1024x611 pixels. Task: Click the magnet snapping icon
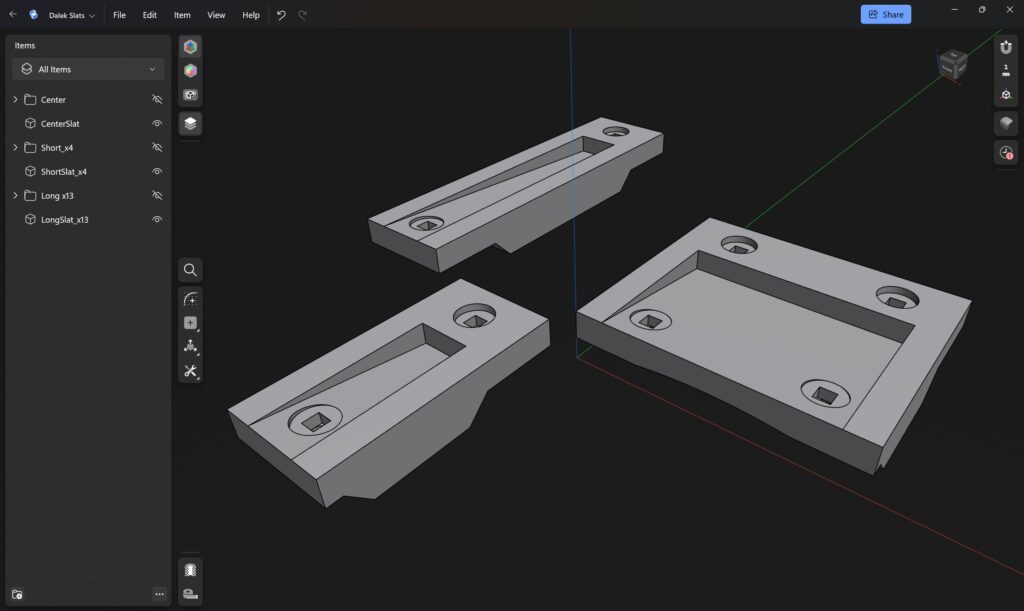coord(1006,47)
